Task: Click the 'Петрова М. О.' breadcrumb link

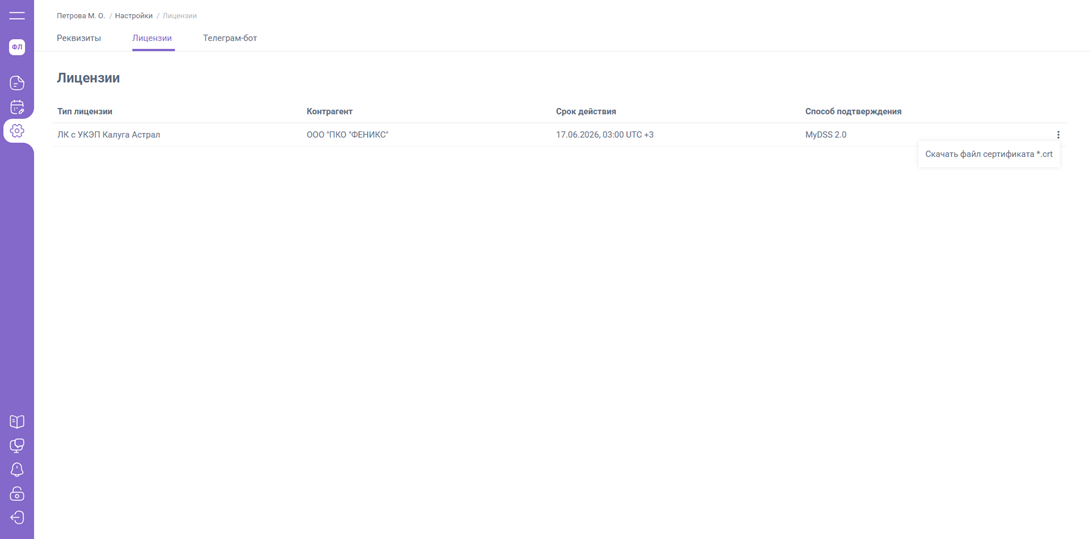Action: click(x=81, y=16)
